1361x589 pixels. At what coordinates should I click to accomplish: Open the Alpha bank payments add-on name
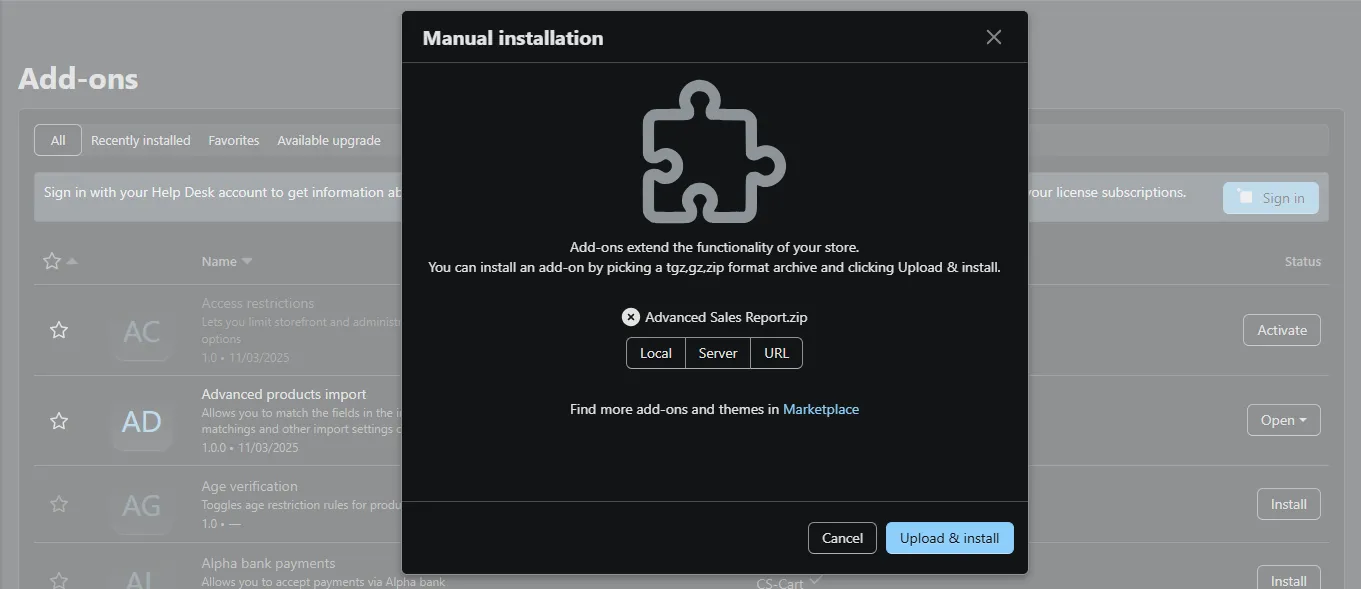click(x=268, y=563)
